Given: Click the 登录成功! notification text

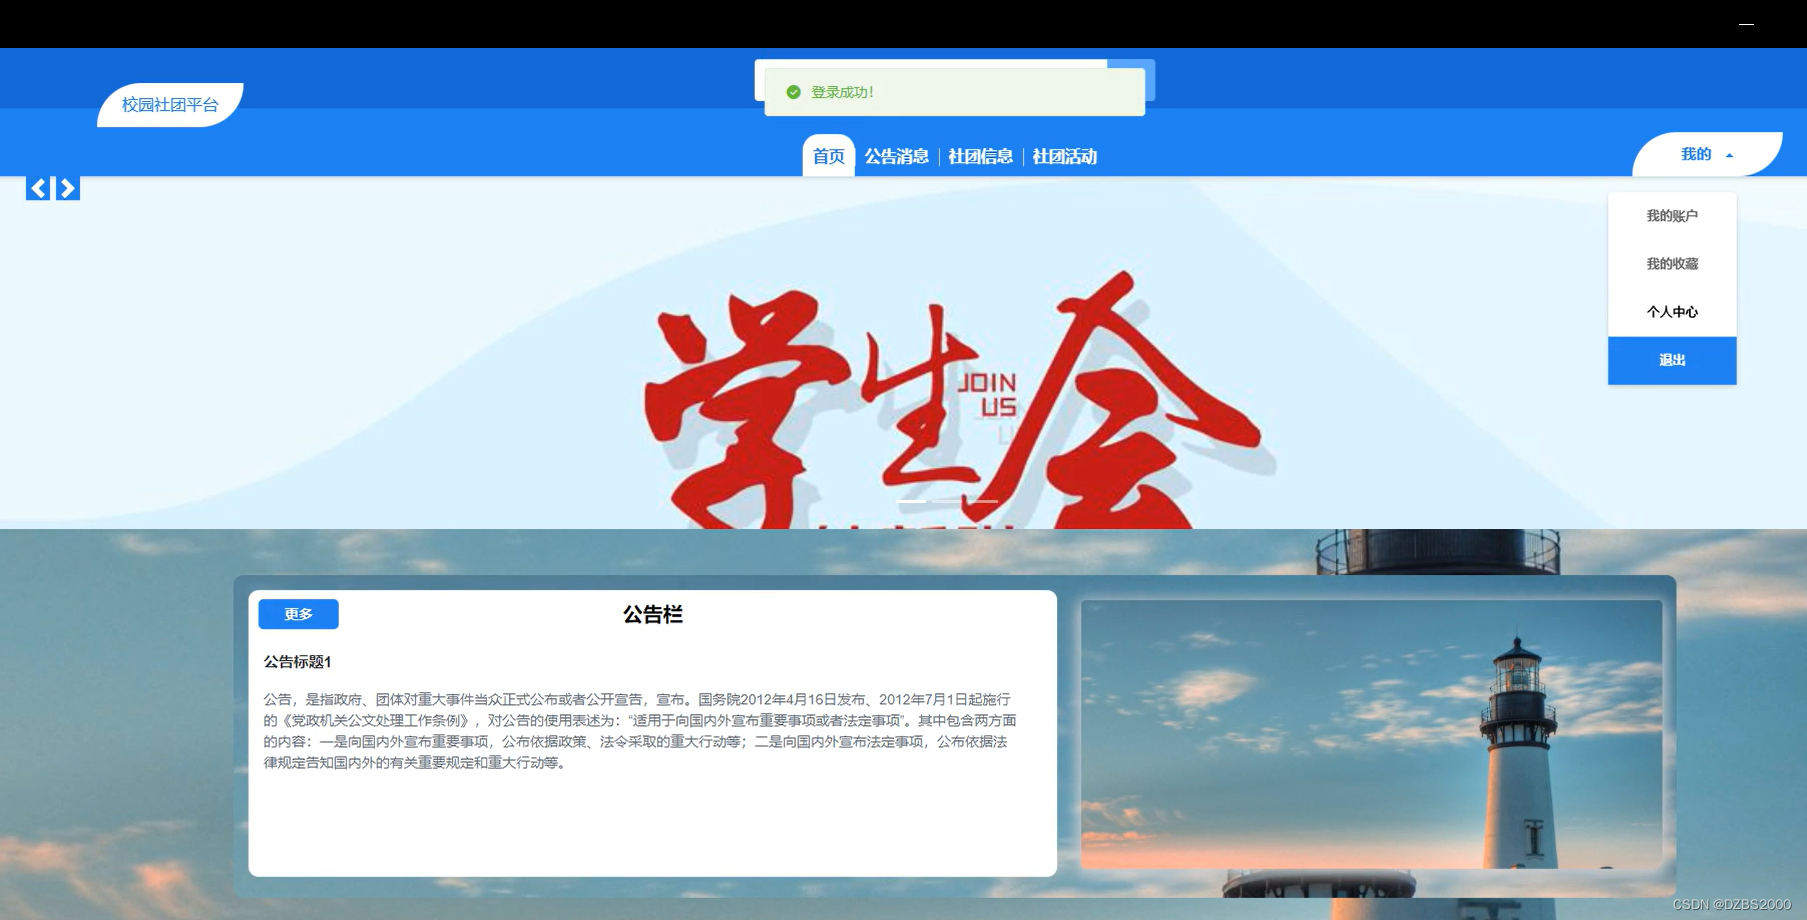Looking at the screenshot, I should 842,92.
